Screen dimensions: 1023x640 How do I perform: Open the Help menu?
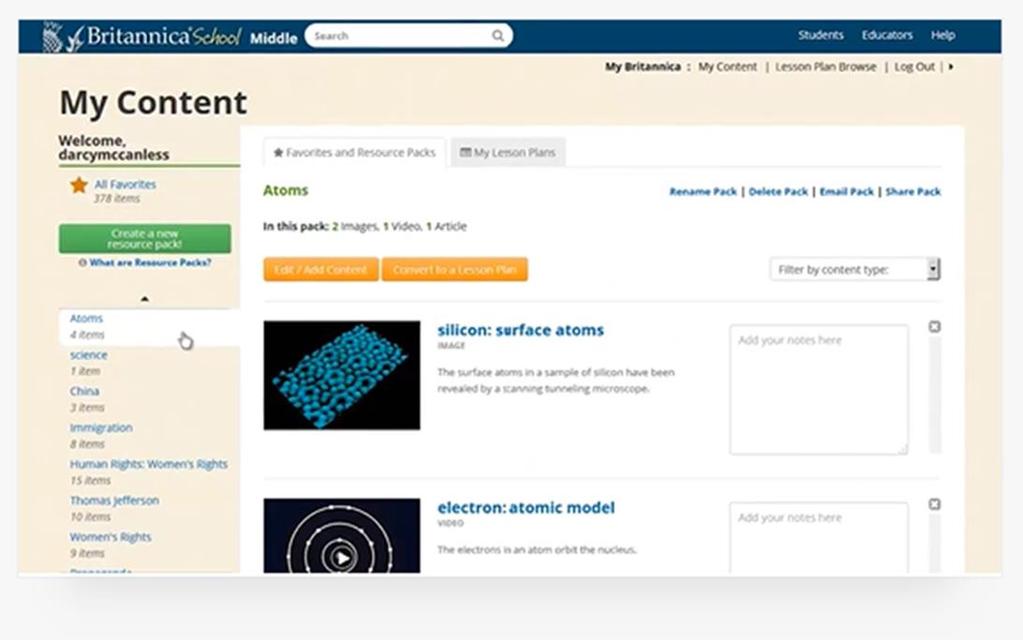click(x=943, y=35)
